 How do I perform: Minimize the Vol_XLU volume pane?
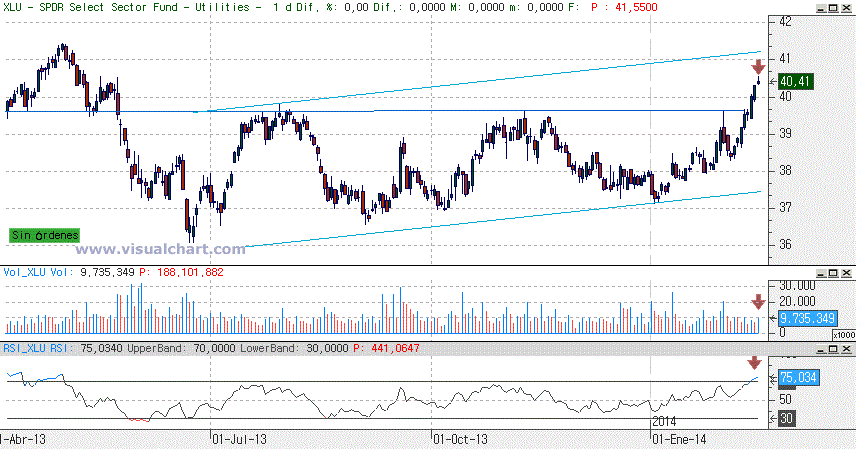(821, 273)
